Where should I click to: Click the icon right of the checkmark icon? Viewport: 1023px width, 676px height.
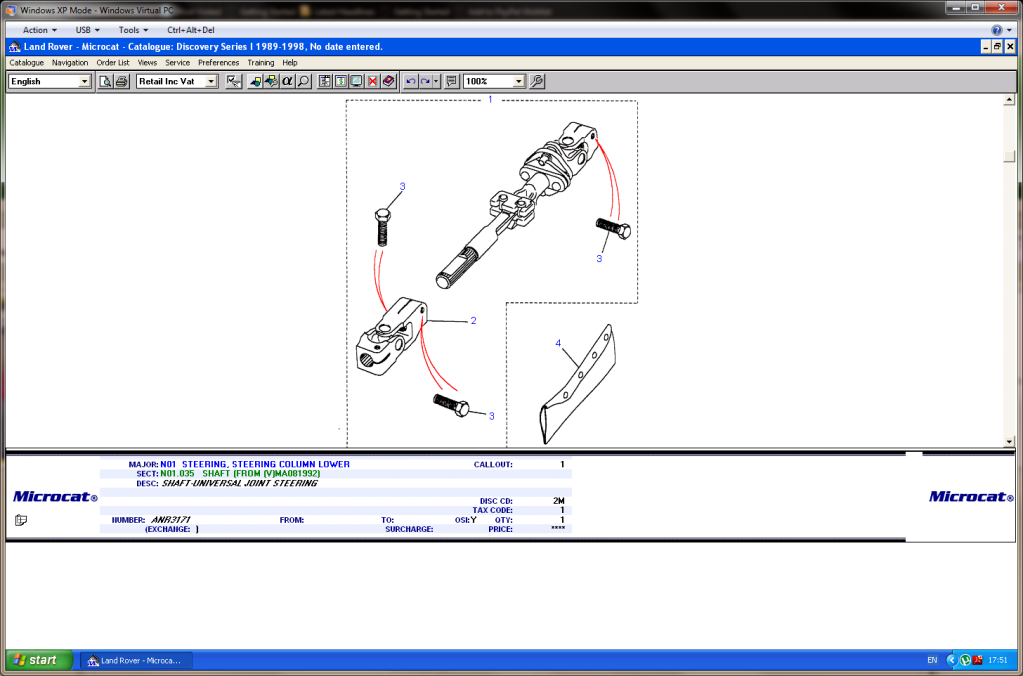point(255,82)
